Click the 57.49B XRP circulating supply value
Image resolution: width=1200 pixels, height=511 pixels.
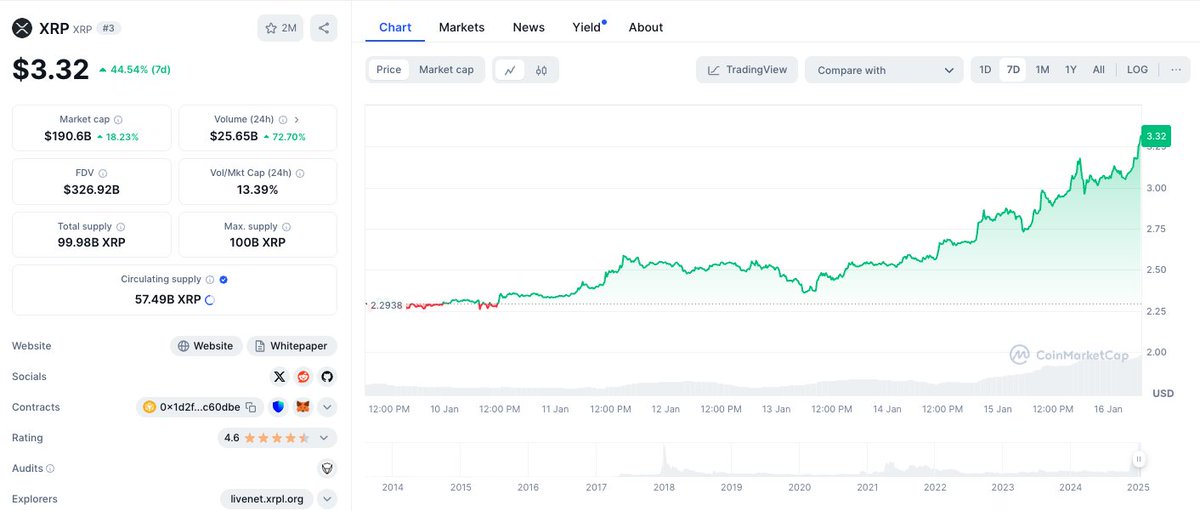[x=168, y=299]
